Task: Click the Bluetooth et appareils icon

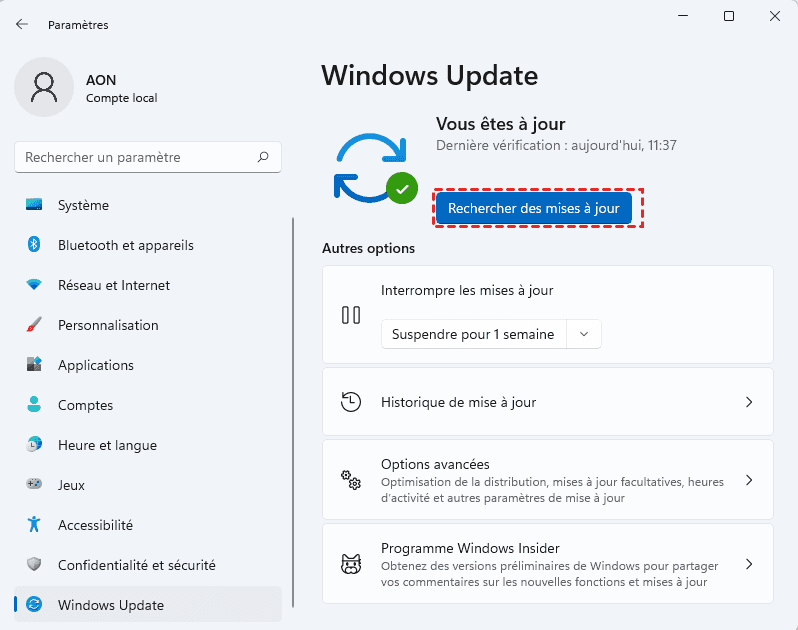Action: point(34,245)
